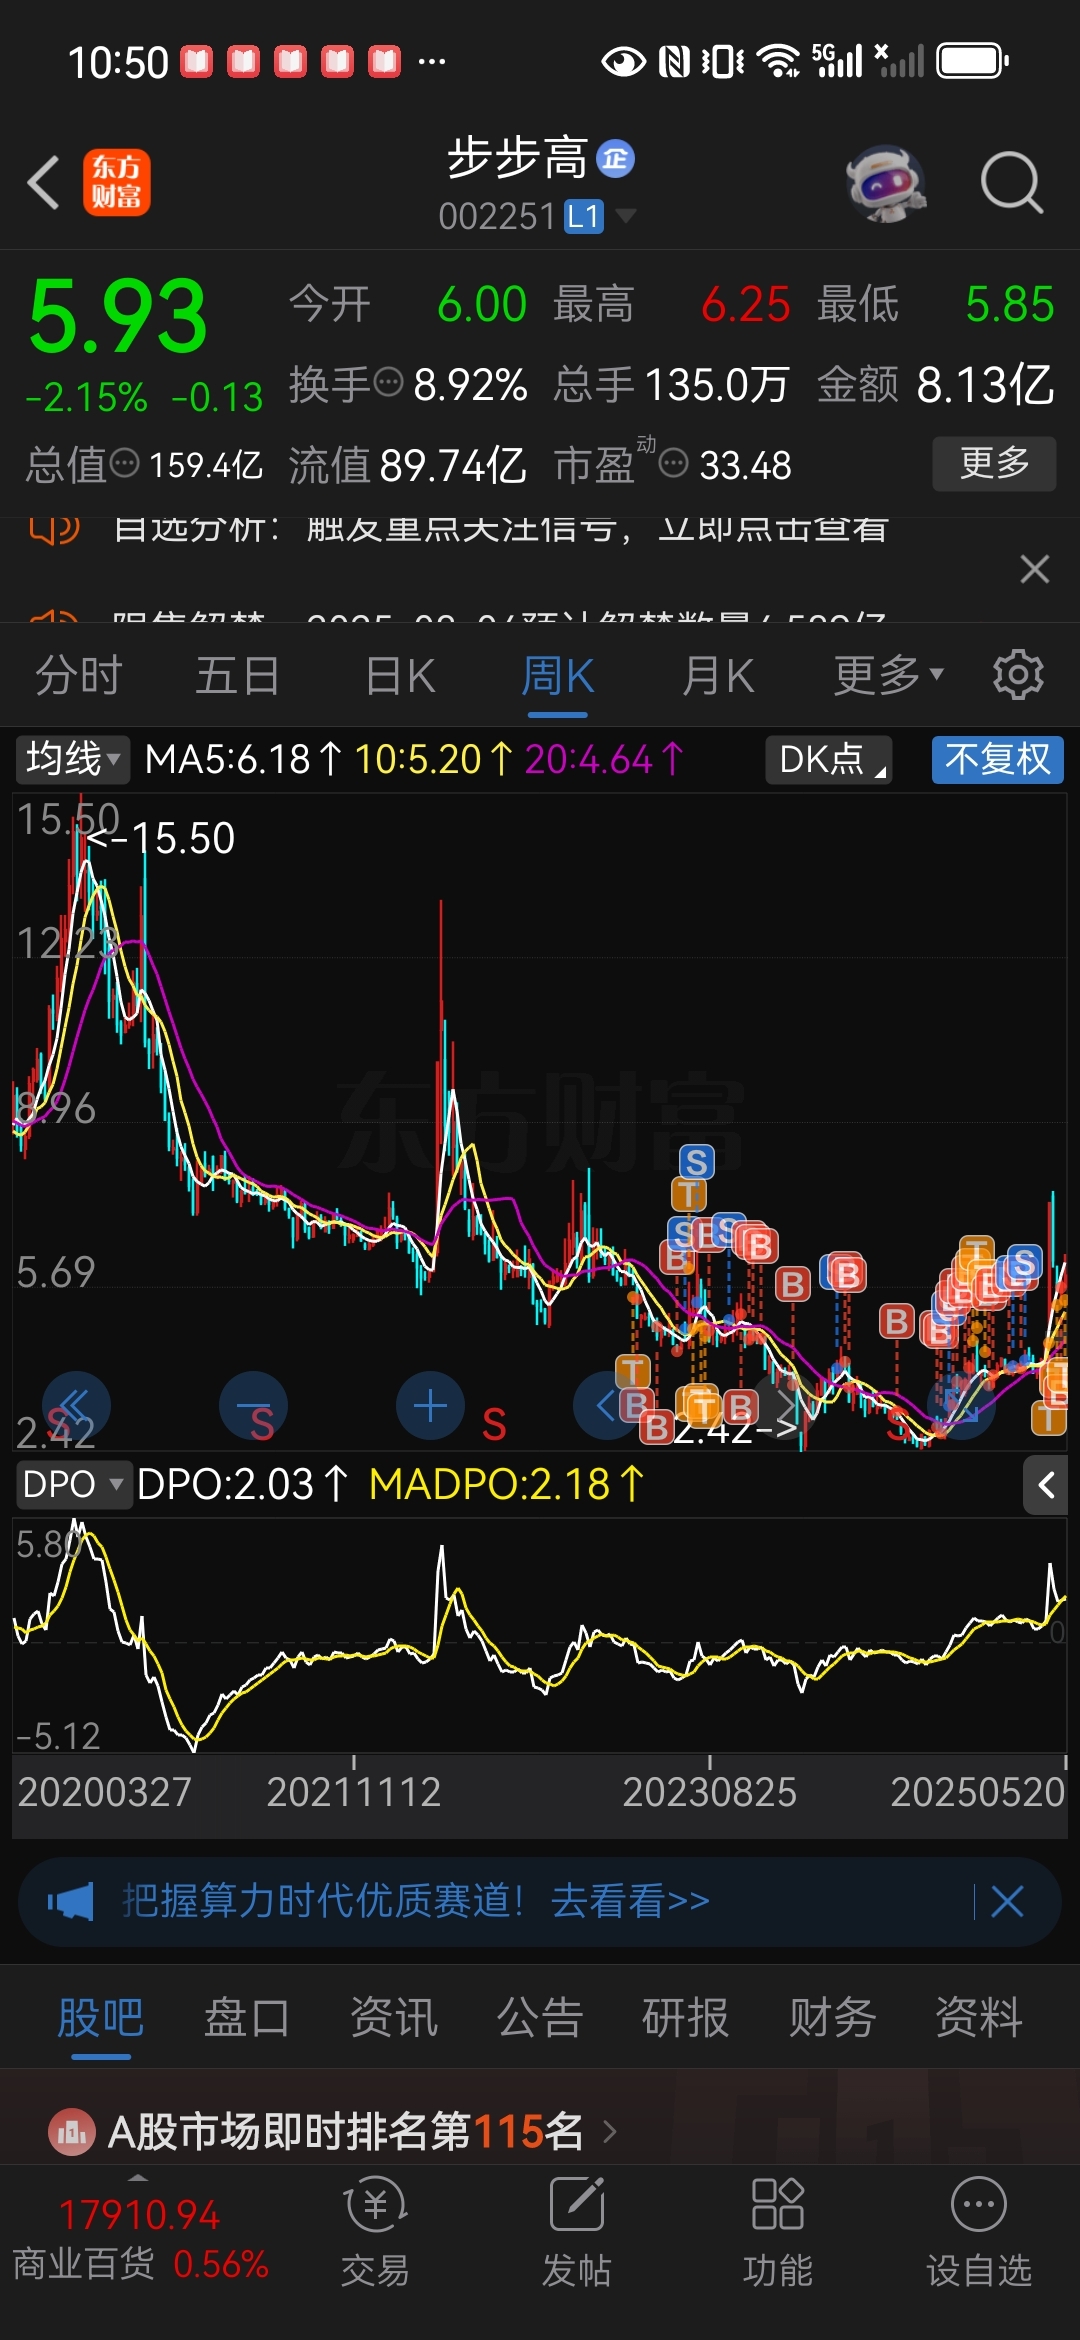Close the 自选分析 notice banner
This screenshot has height=2340, width=1080.
(1035, 569)
